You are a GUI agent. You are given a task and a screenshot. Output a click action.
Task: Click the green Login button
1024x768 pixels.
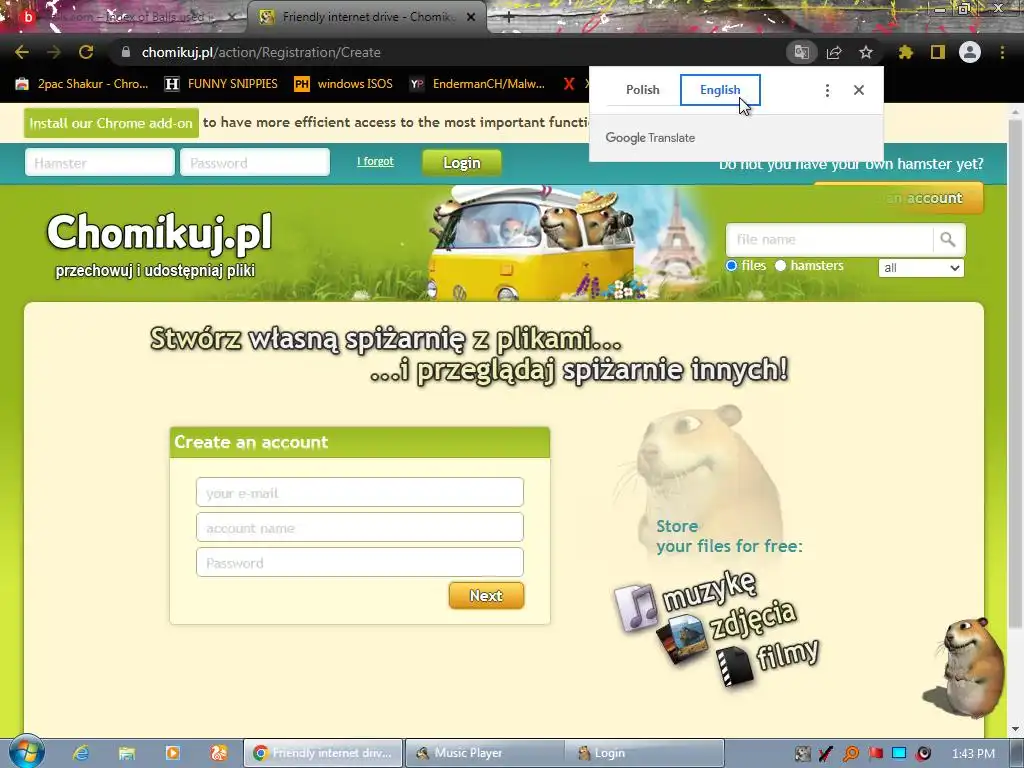click(462, 163)
